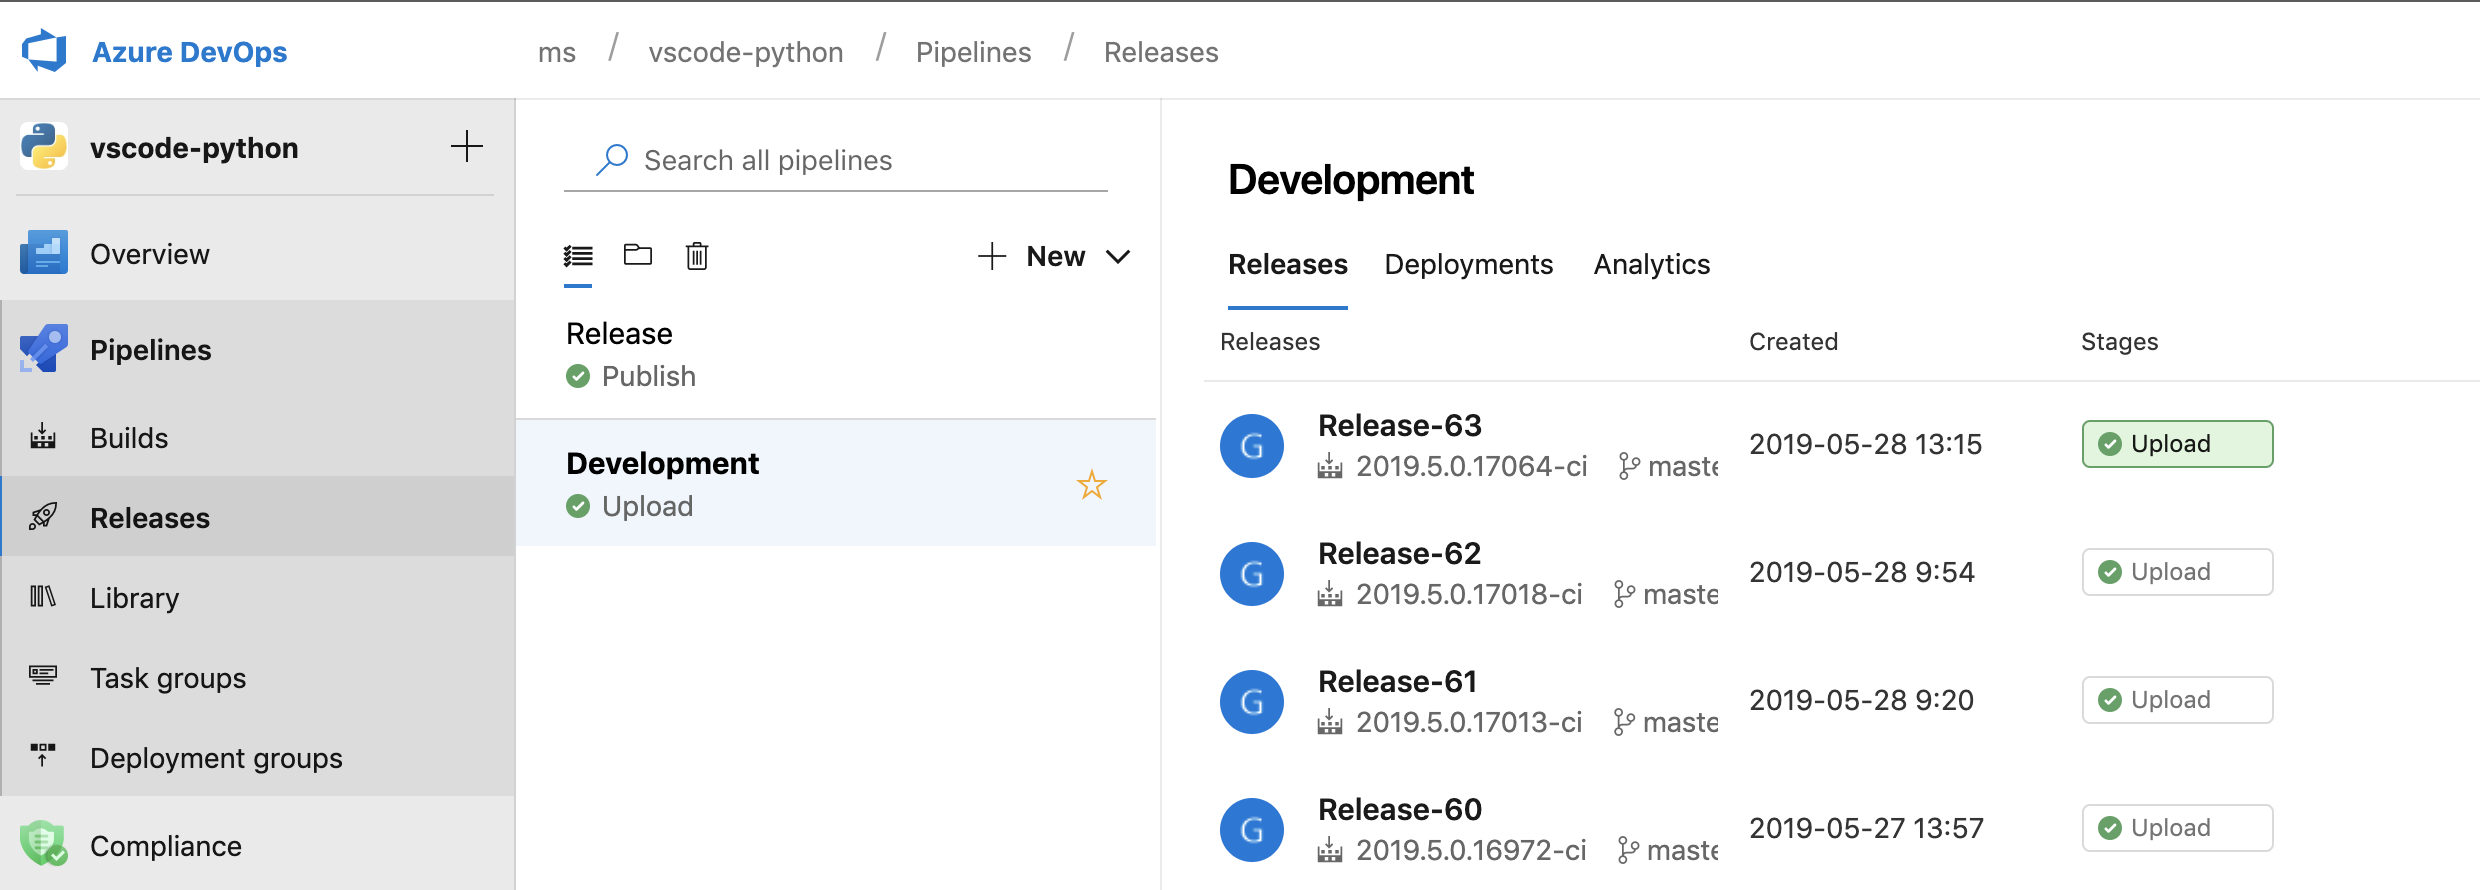Click created date 2019-05-27 13:57
The height and width of the screenshot is (890, 2480).
pos(1866,828)
